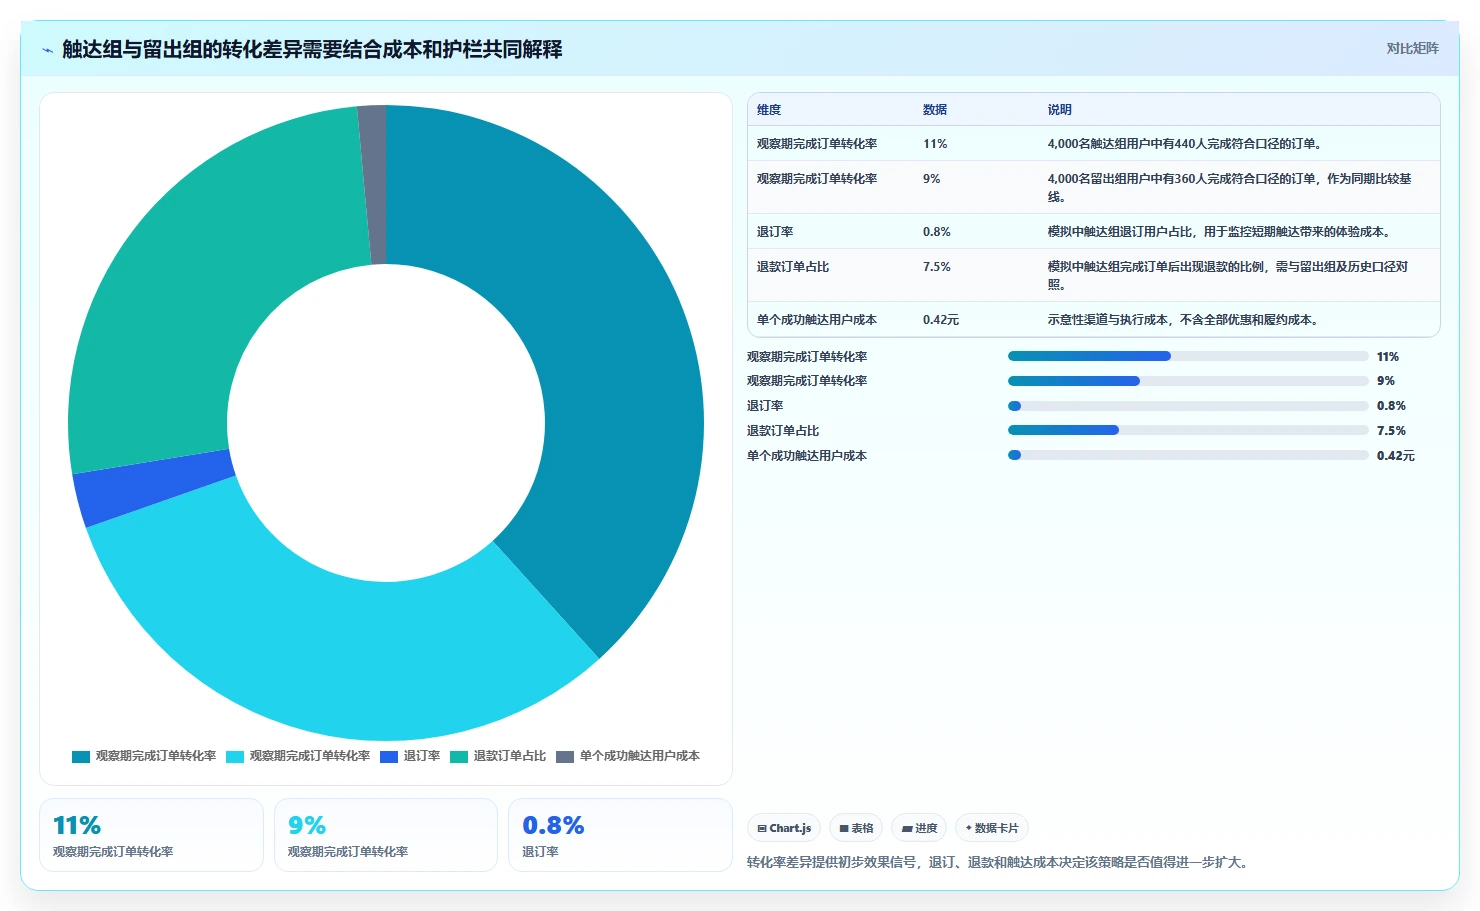Image resolution: width=1480 pixels, height=911 pixels.
Task: Open the 0.8% 退订率 stat card
Action: pos(620,835)
